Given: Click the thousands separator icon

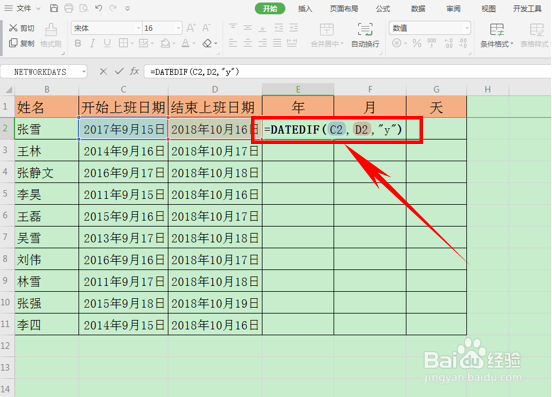Looking at the screenshot, I should pyautogui.click(x=432, y=43).
